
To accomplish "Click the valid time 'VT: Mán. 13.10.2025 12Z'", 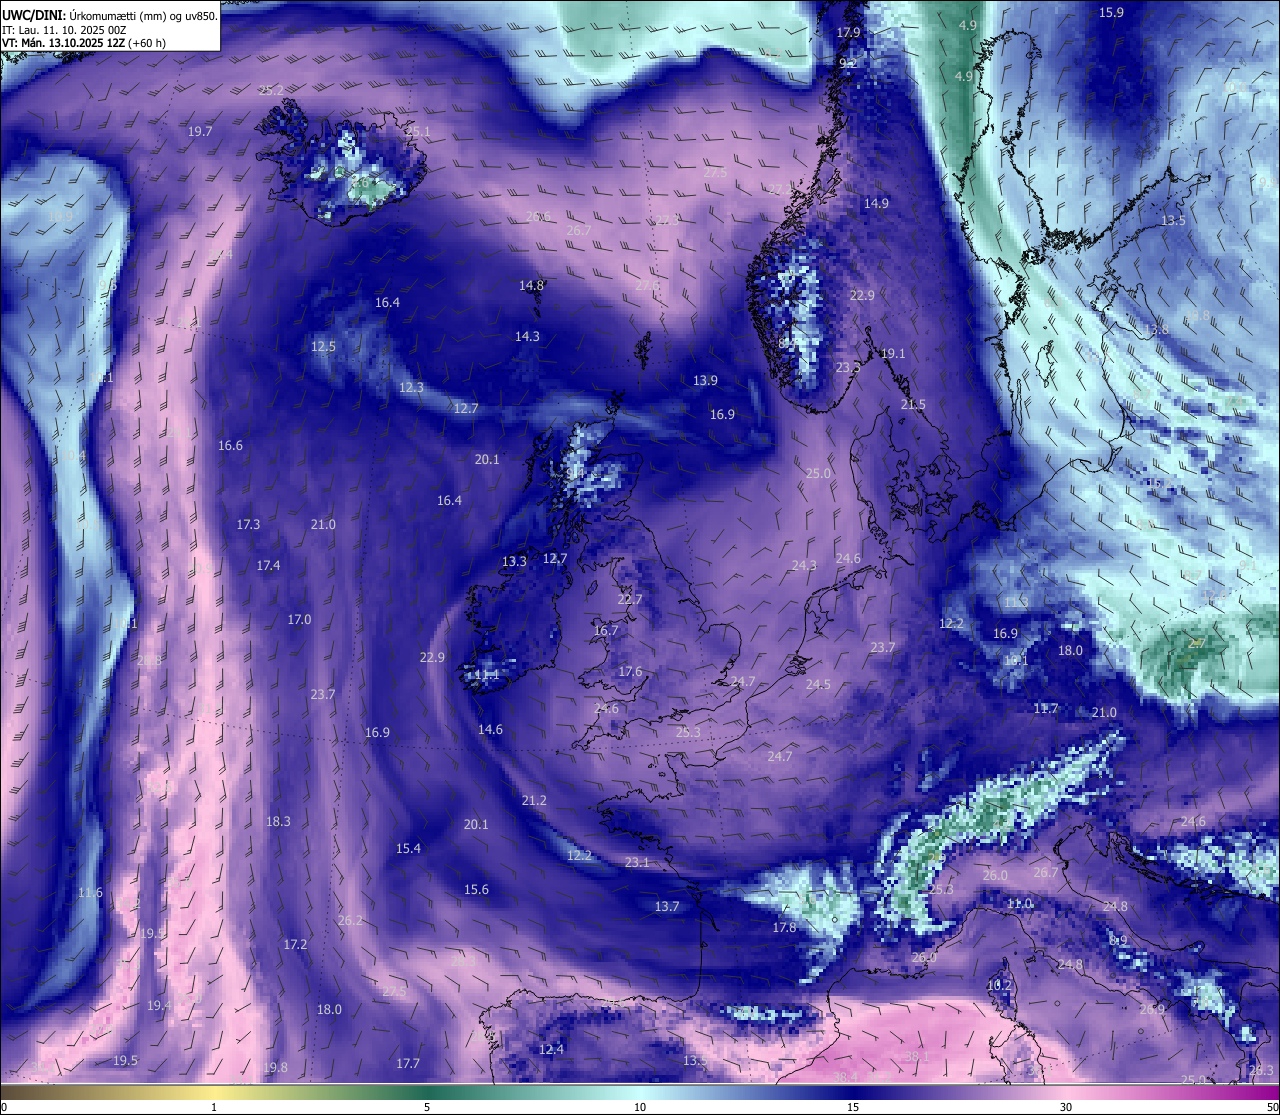I will pos(63,43).
